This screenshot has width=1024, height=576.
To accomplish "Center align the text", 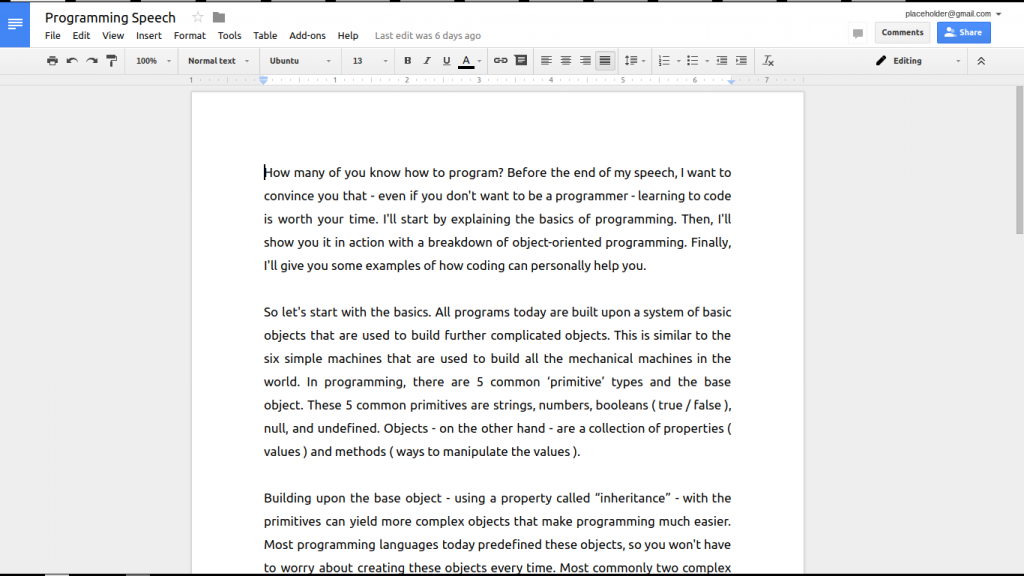I will coord(566,61).
